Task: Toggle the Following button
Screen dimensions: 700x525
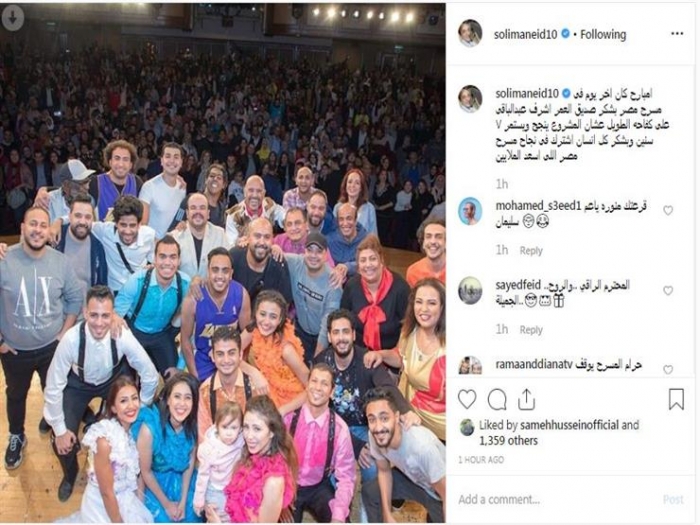Action: coord(603,34)
